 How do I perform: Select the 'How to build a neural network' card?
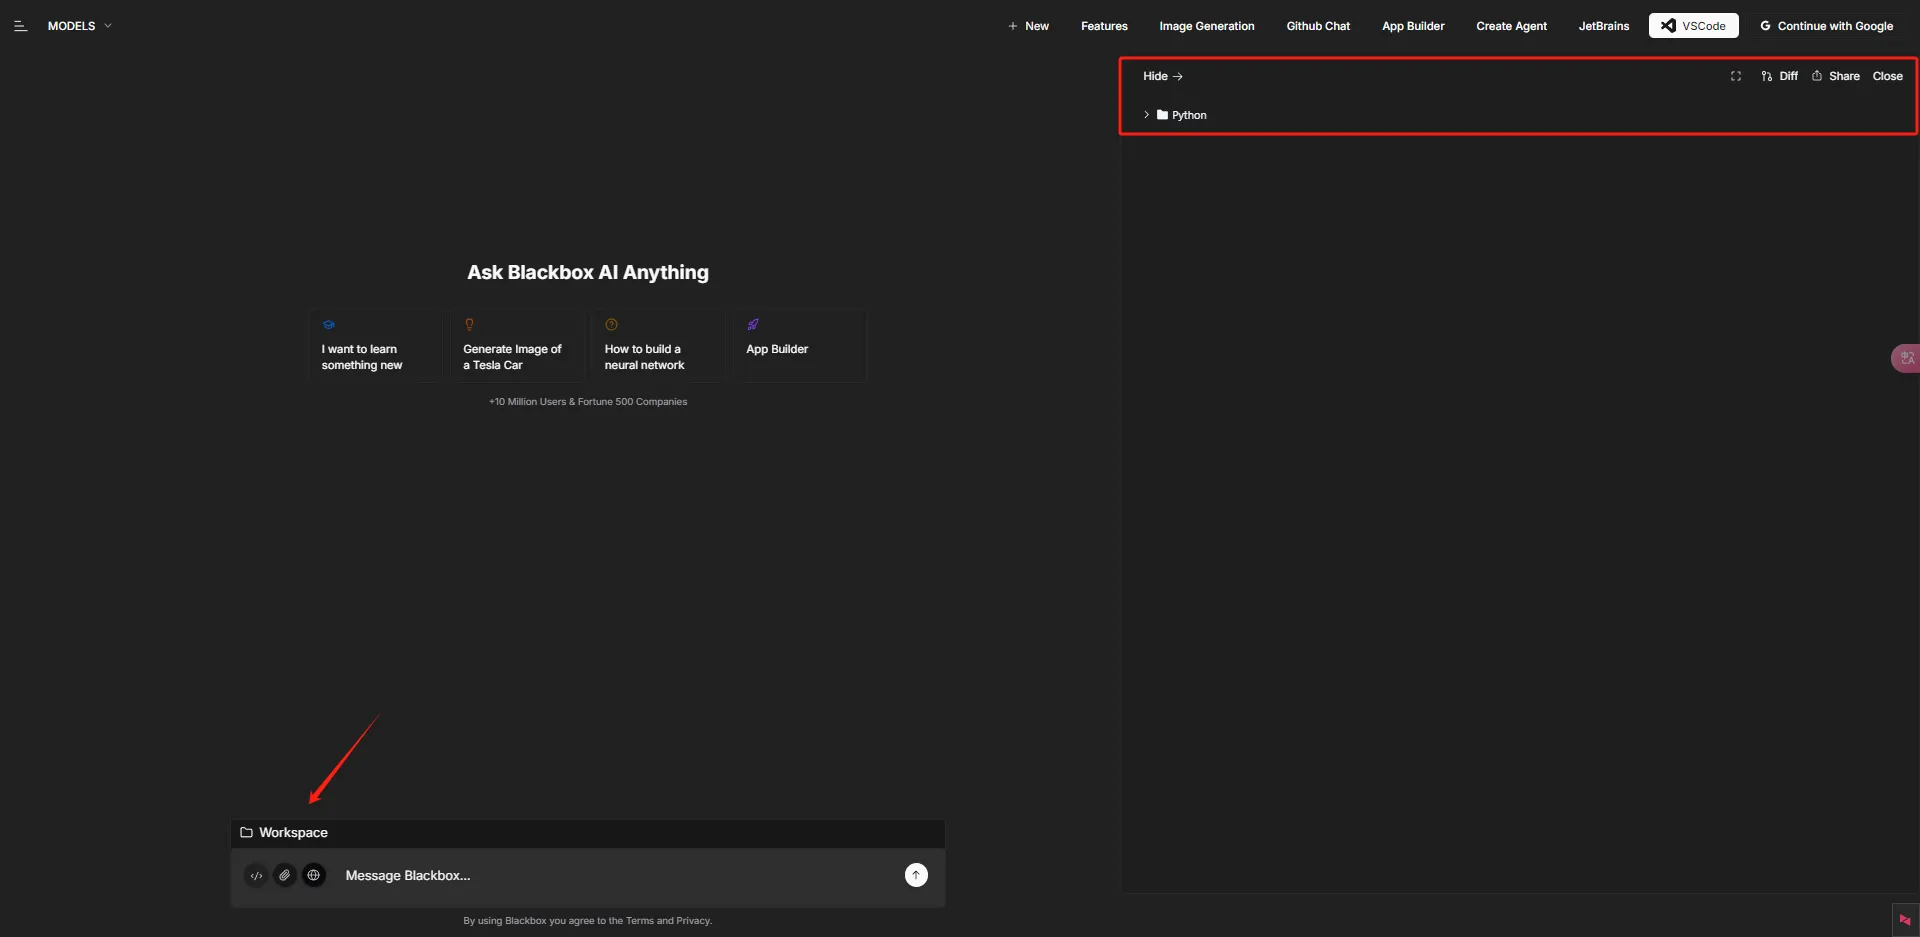pyautogui.click(x=658, y=346)
